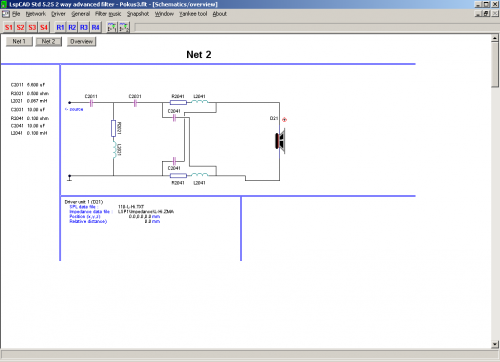Click the Net 2 heading text
This screenshot has width=500, height=362.
pos(199,55)
